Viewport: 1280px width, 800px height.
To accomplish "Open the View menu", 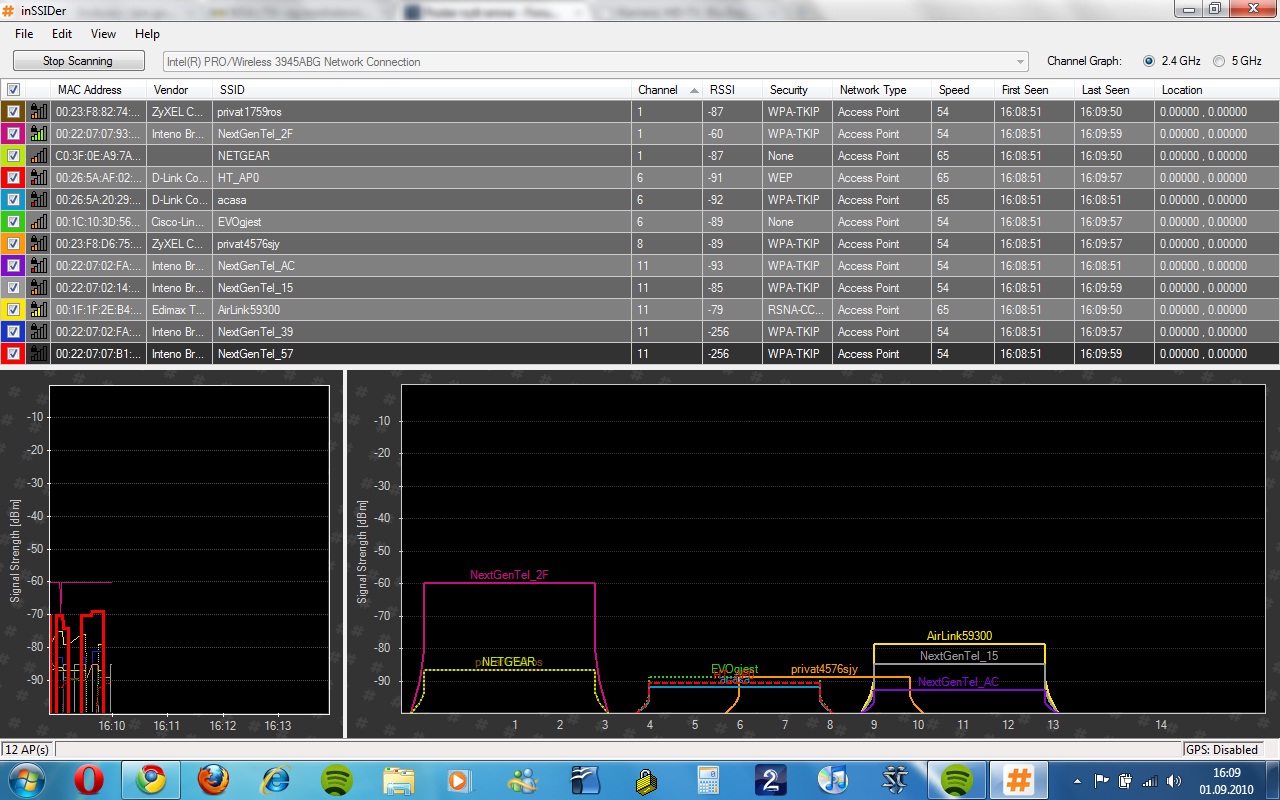I will (103, 34).
